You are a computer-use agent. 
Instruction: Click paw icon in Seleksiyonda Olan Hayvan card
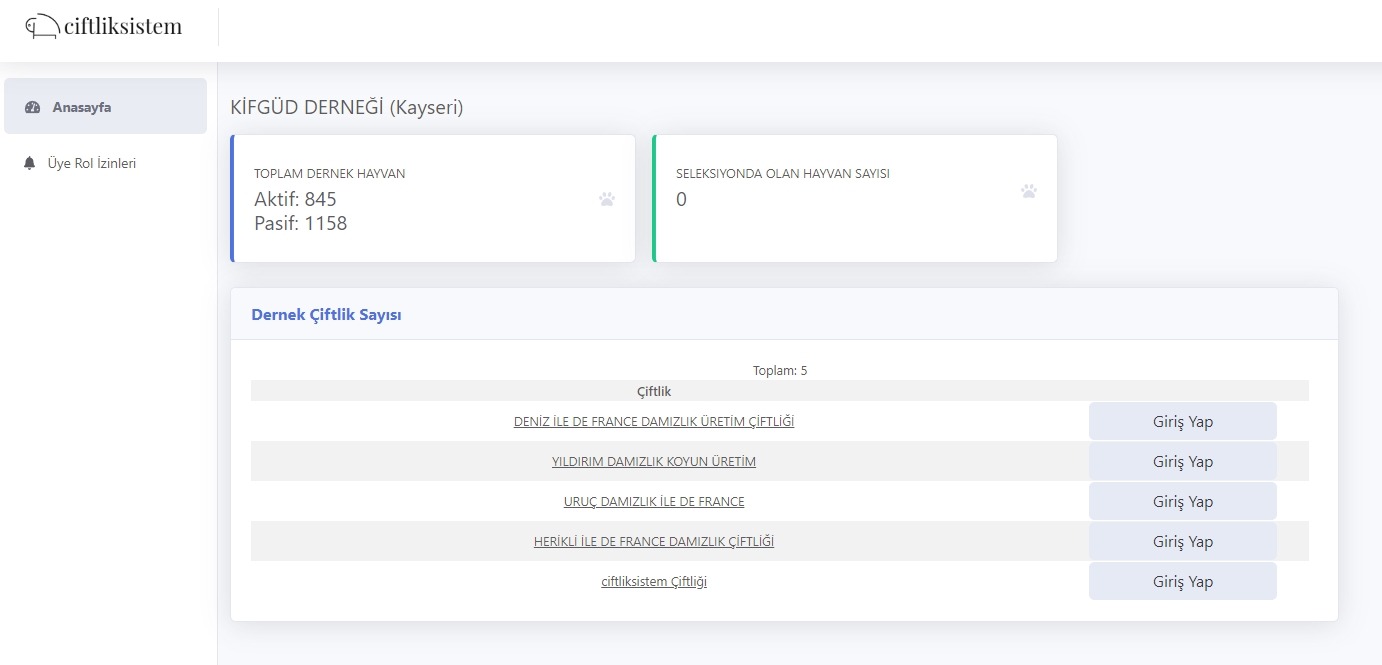pyautogui.click(x=1029, y=191)
